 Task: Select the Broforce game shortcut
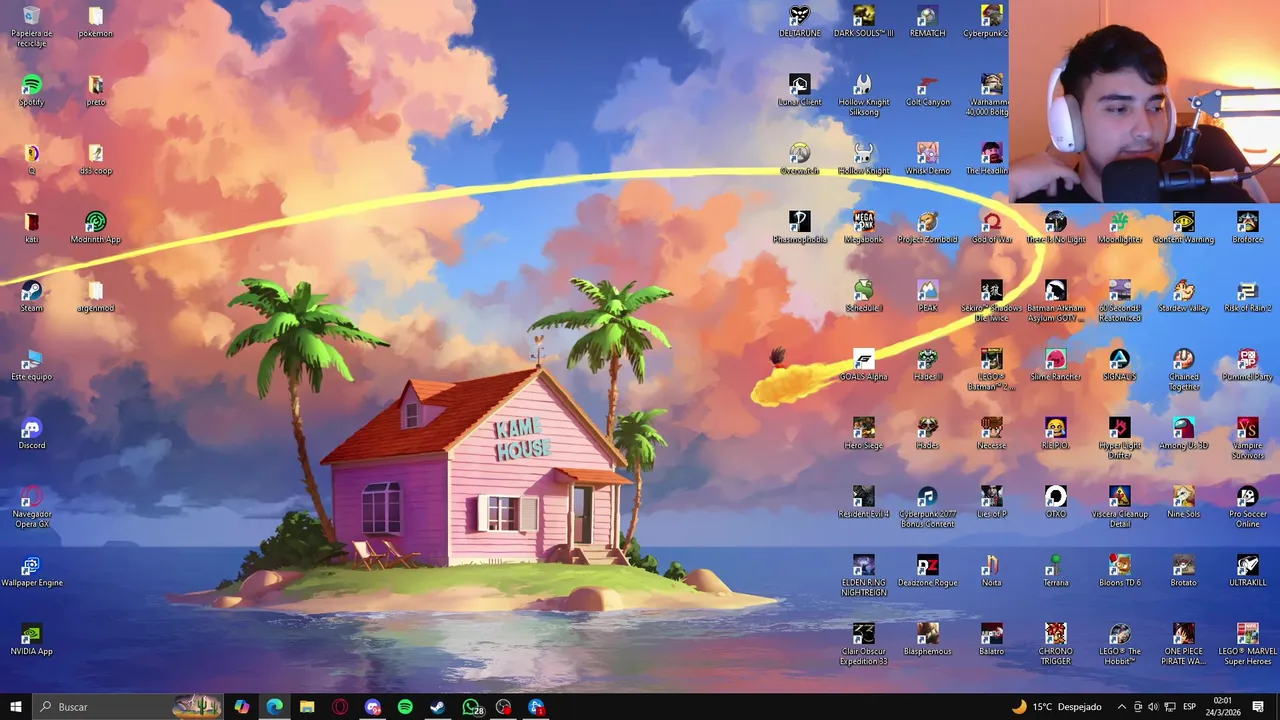[1247, 228]
